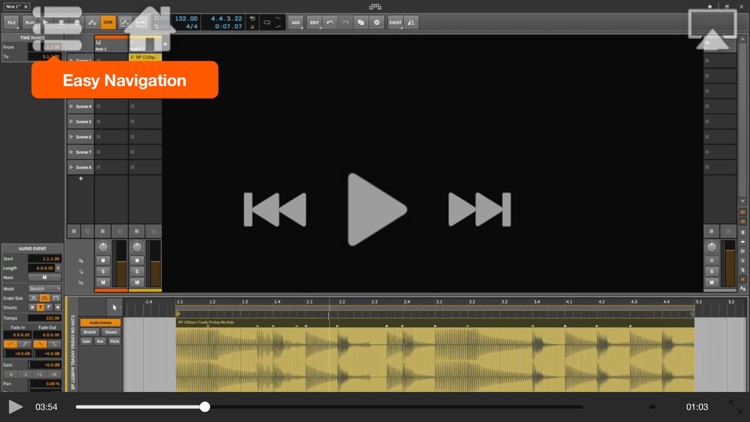Screen dimensions: 750x422
Task: Click the duplicate icon in the top toolbar
Action: point(361,22)
